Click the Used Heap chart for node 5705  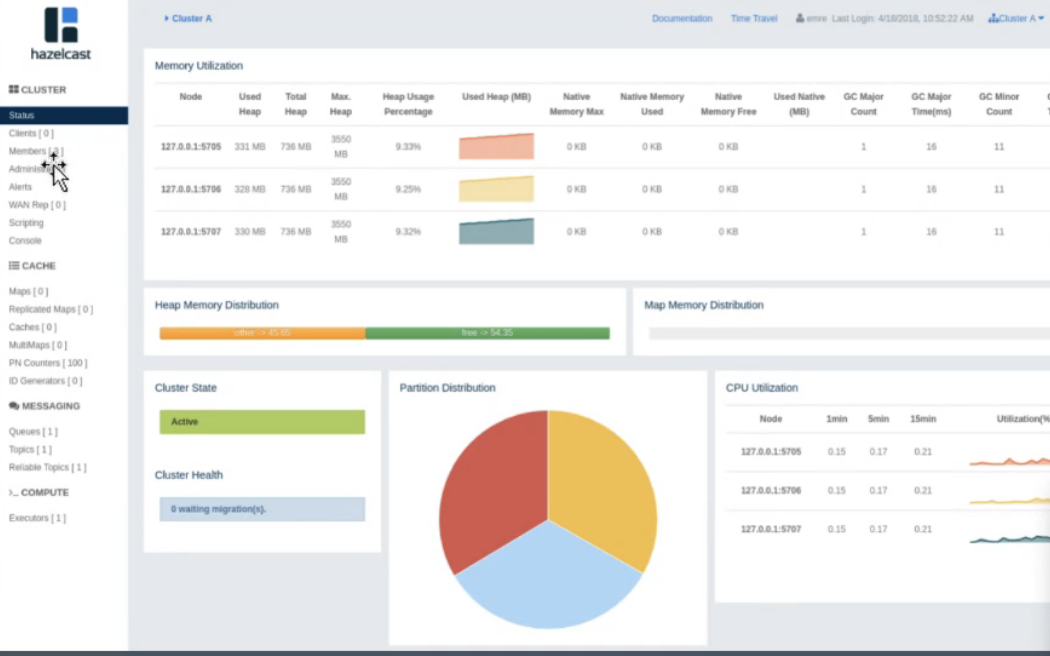pos(496,146)
